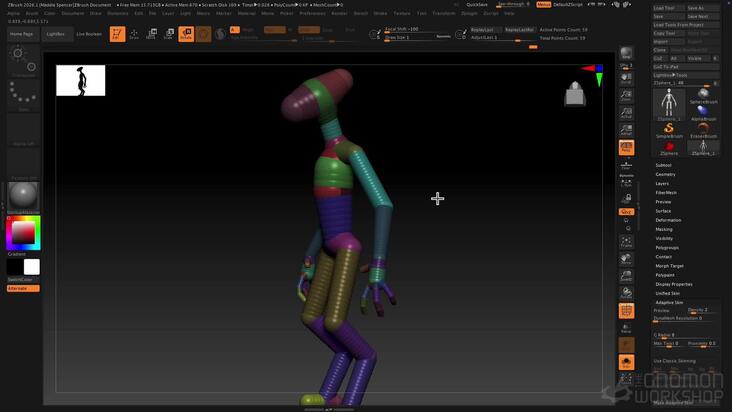Open the Preferences menu
Screen dimensions: 732x412
[312, 14]
